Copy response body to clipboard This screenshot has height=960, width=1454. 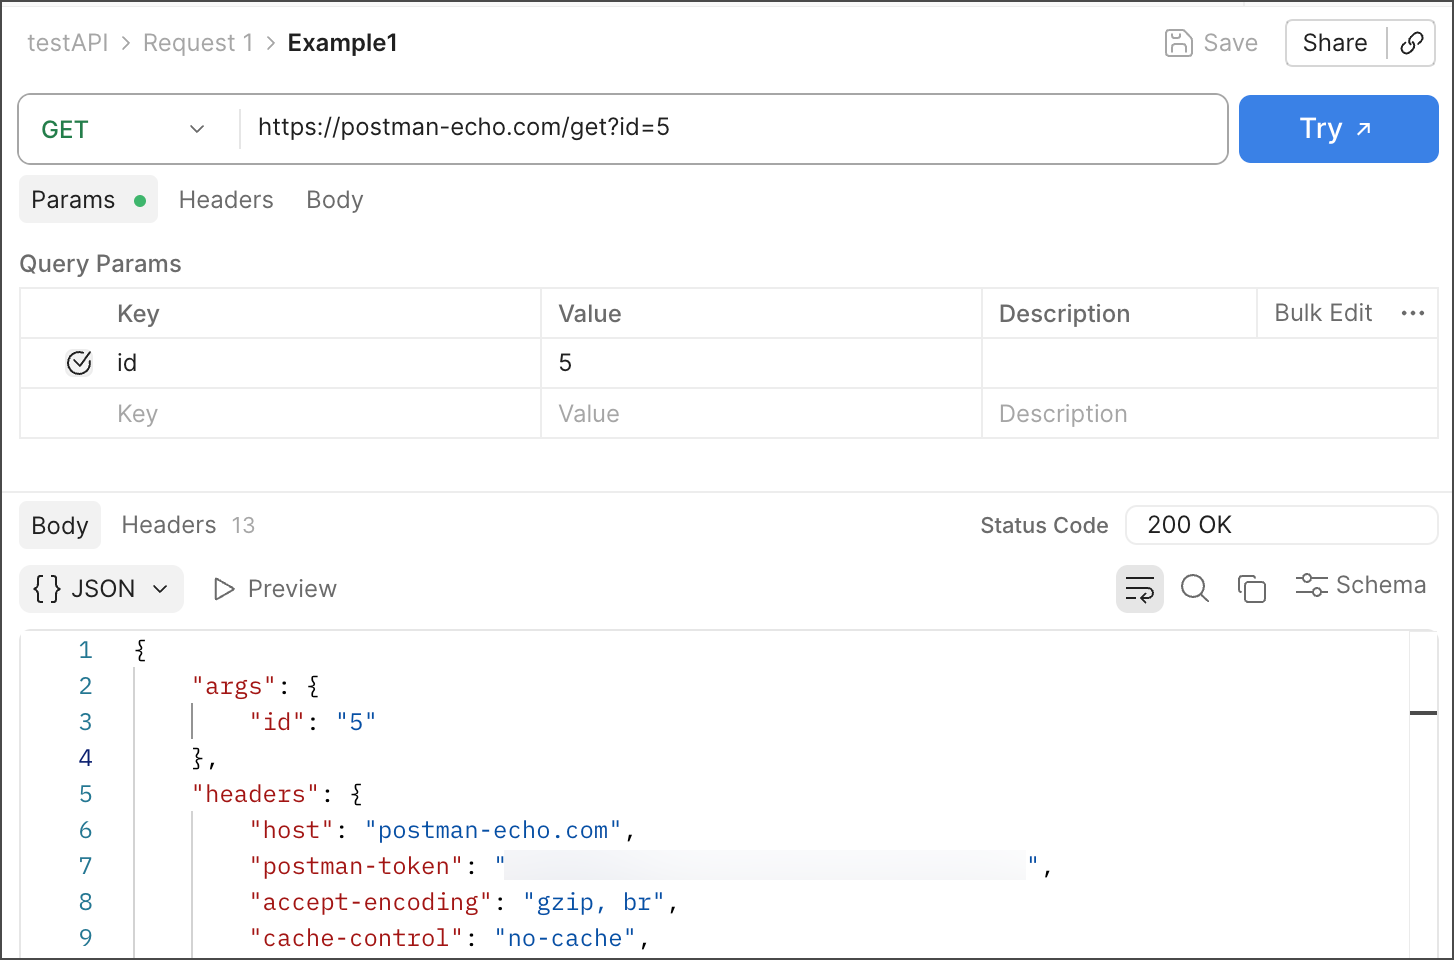coord(1252,589)
